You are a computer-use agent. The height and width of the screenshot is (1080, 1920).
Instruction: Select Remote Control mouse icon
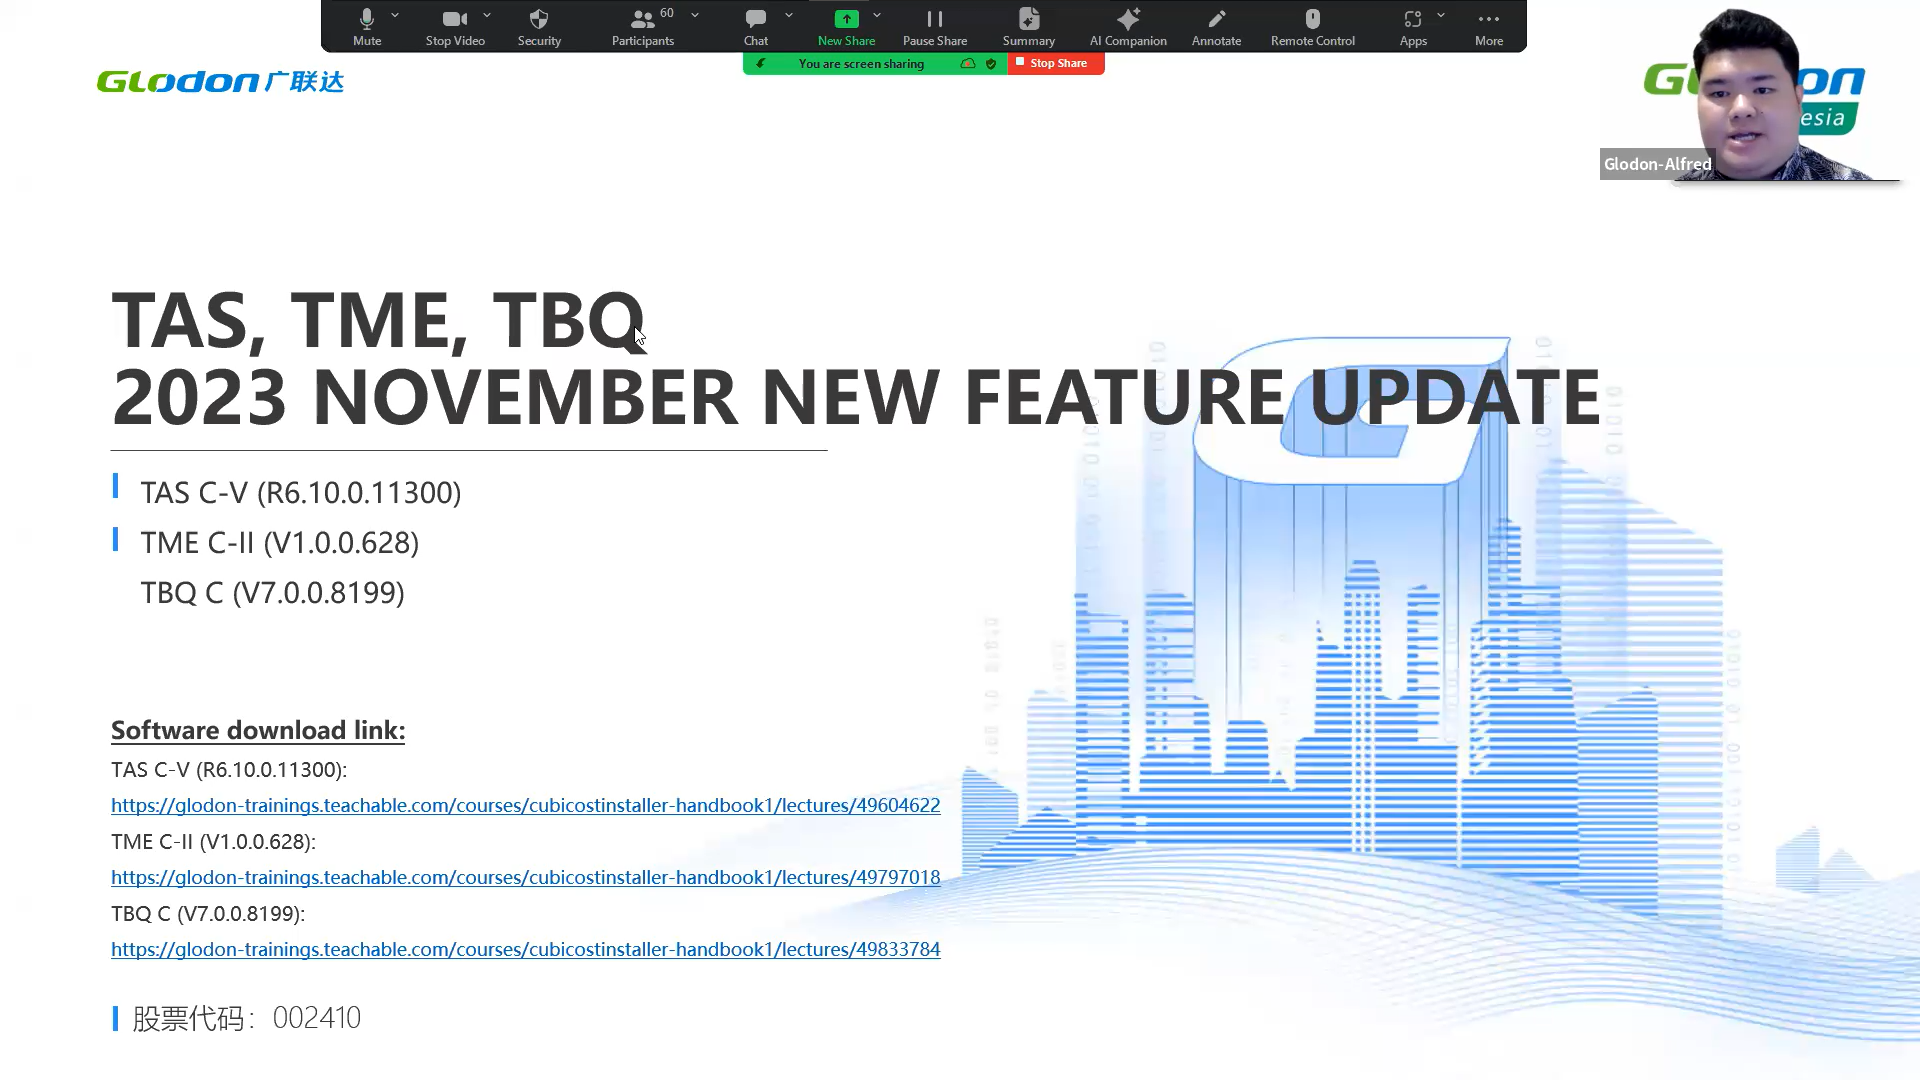click(x=1313, y=27)
